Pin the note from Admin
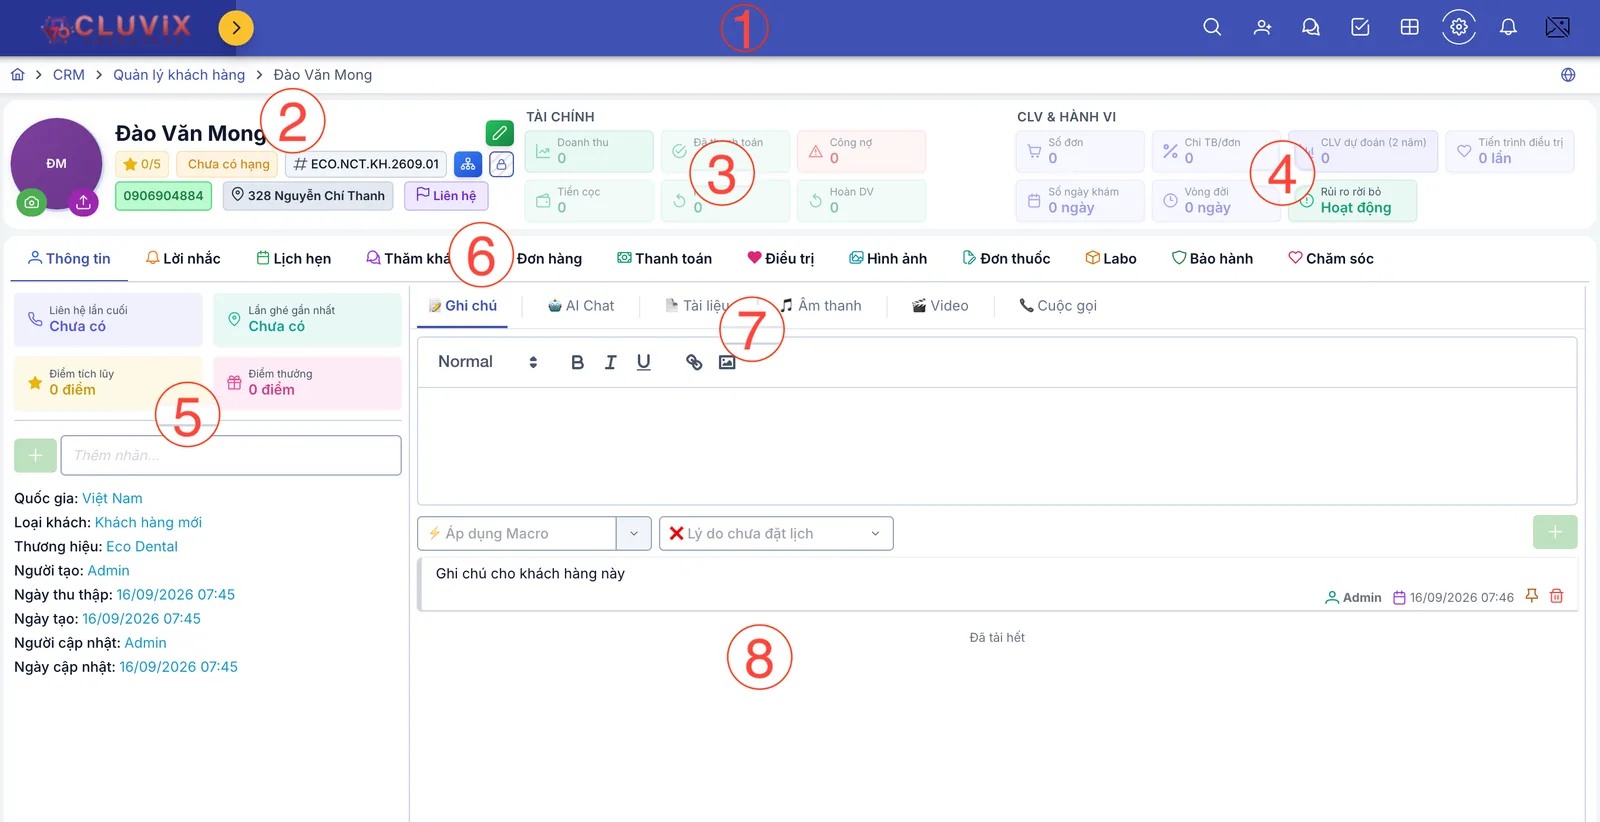This screenshot has height=822, width=1600. pos(1532,596)
